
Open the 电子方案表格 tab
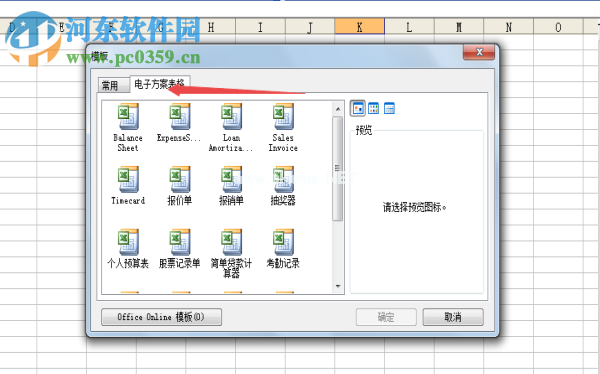tap(160, 84)
